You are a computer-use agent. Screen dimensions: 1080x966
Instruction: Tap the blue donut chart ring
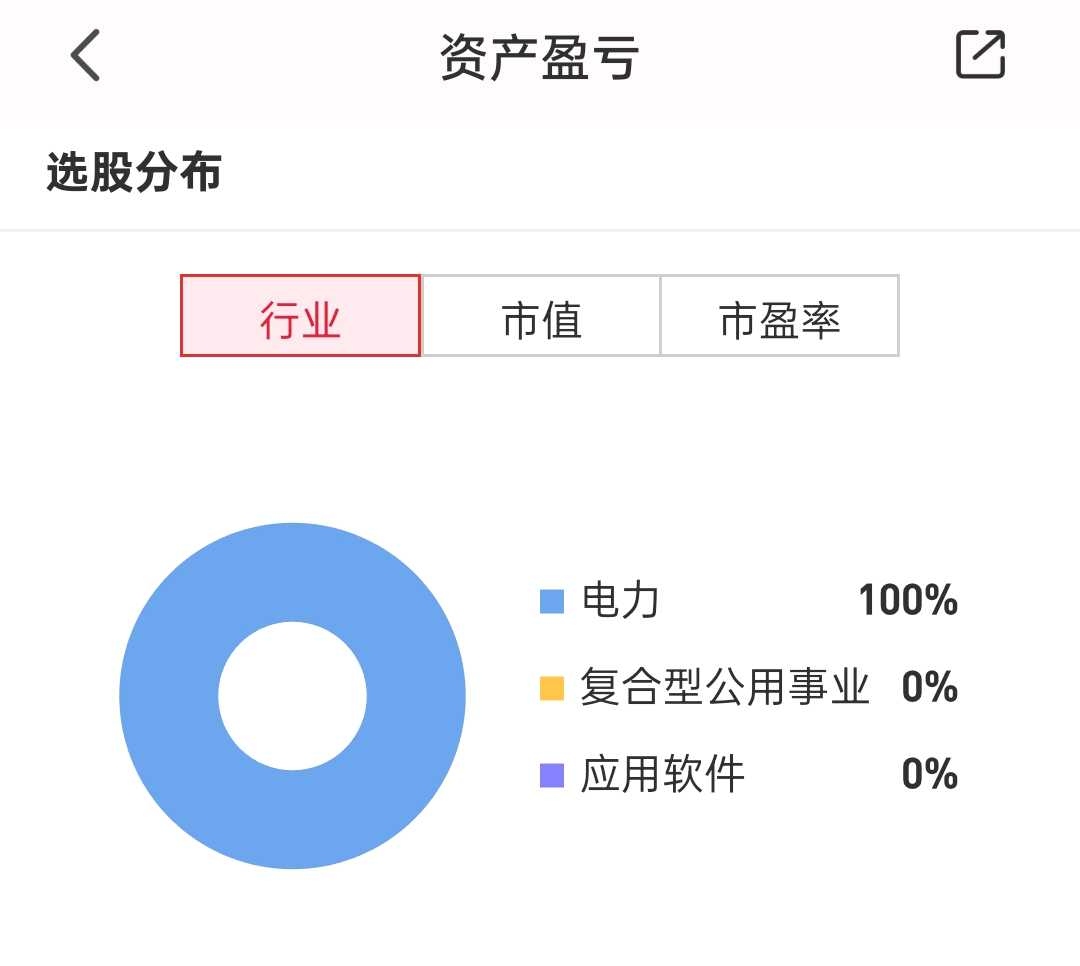[x=169, y=696]
